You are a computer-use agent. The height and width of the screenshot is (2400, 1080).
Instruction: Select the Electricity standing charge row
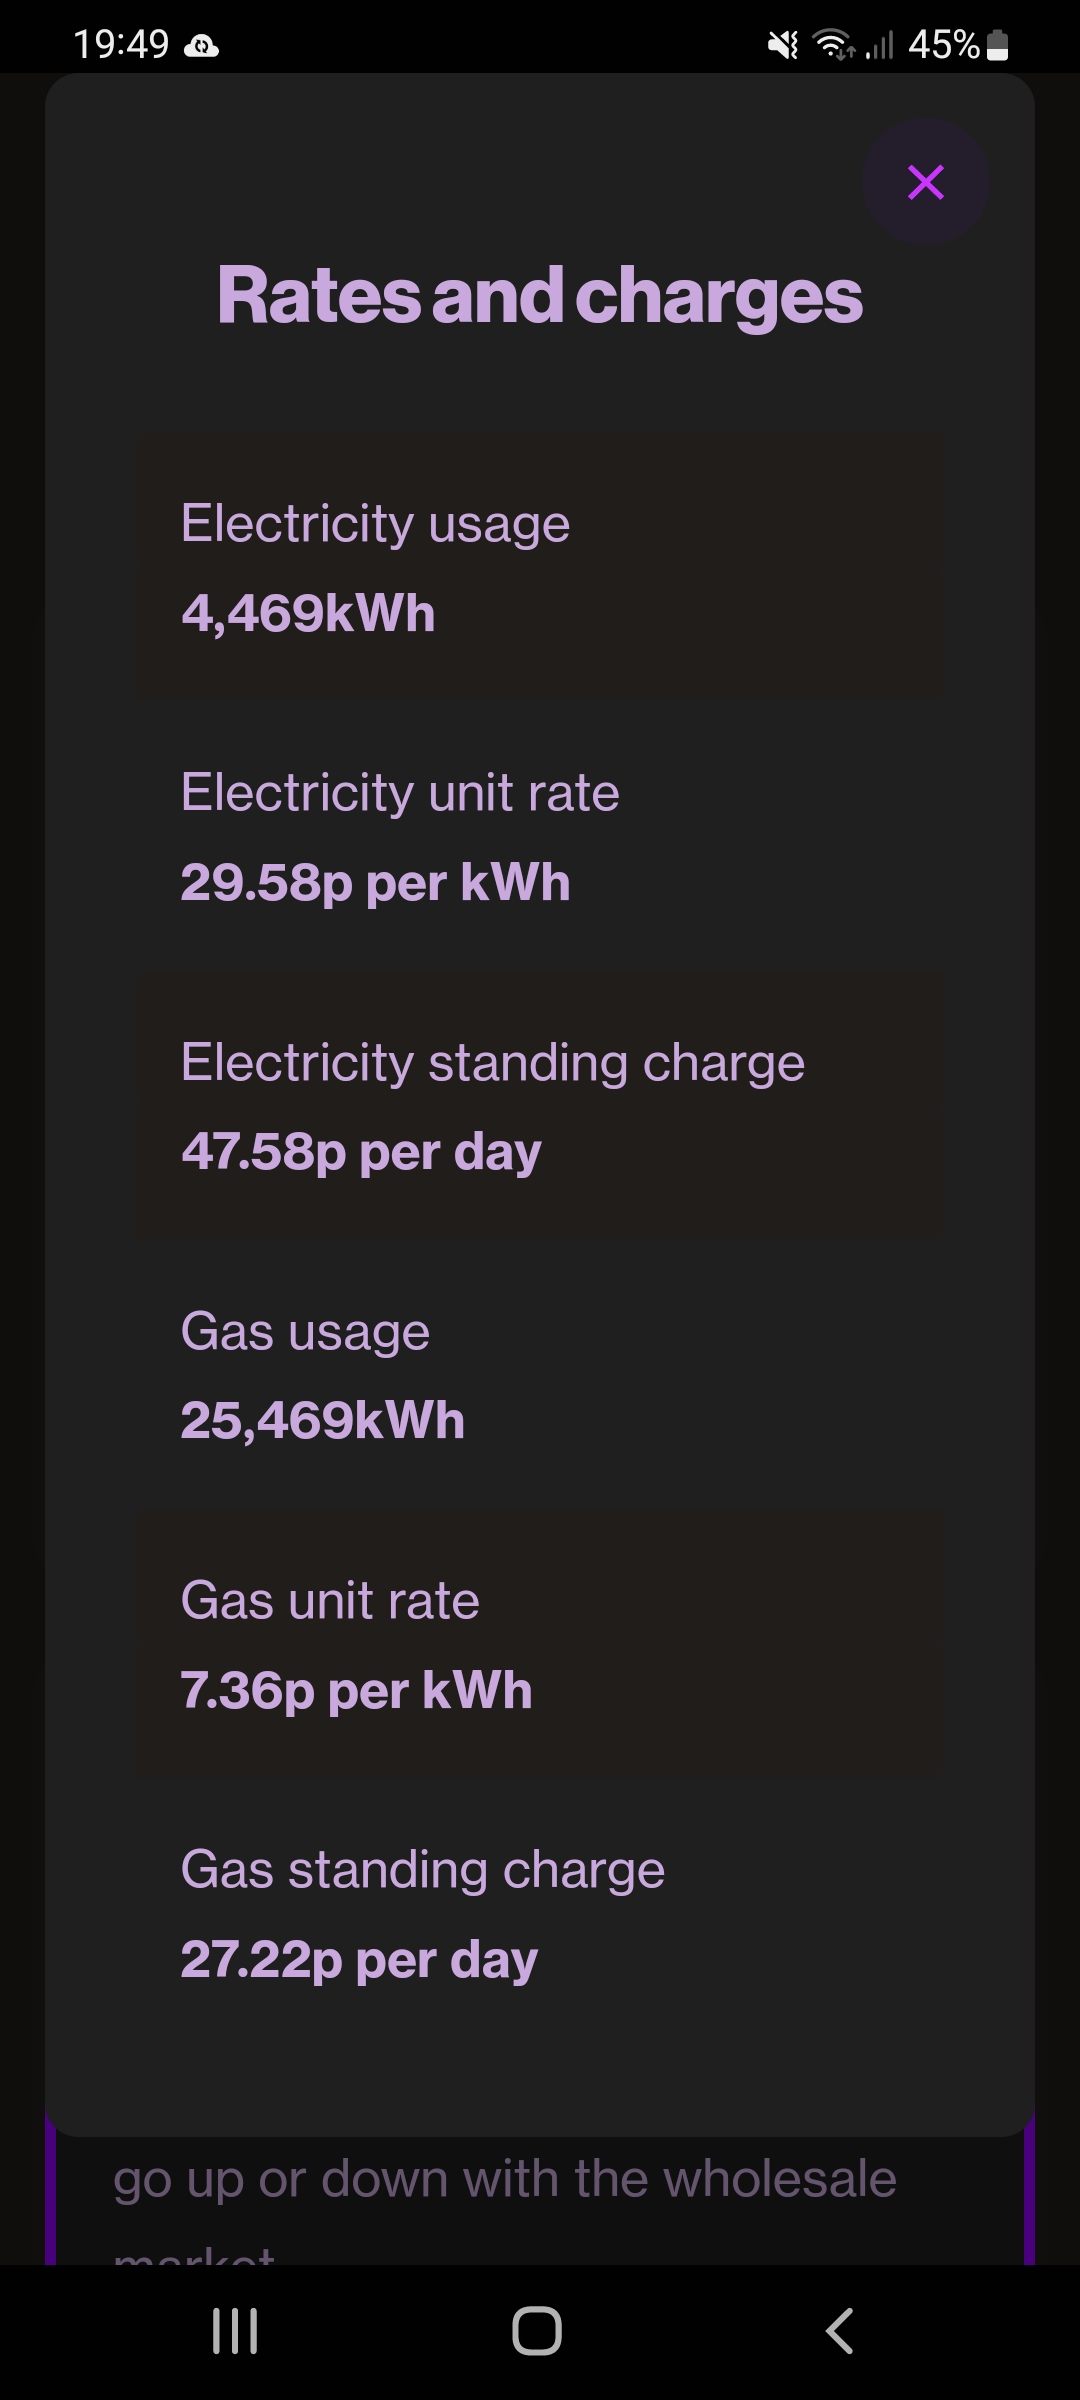coord(540,1105)
